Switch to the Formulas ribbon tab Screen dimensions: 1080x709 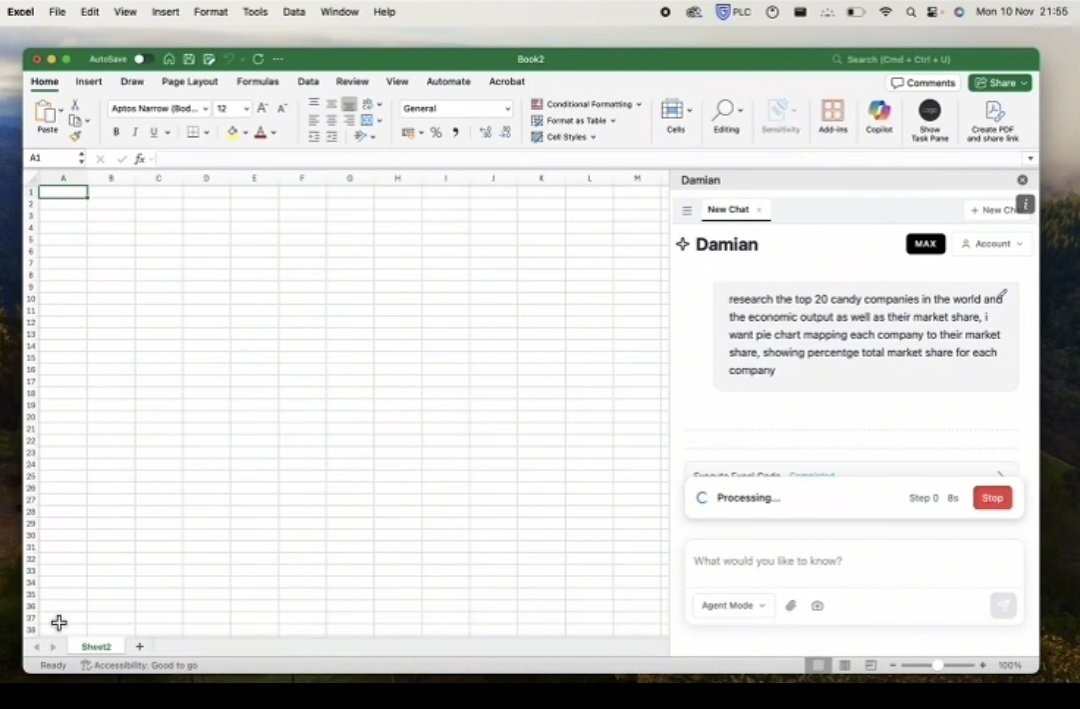(x=258, y=81)
